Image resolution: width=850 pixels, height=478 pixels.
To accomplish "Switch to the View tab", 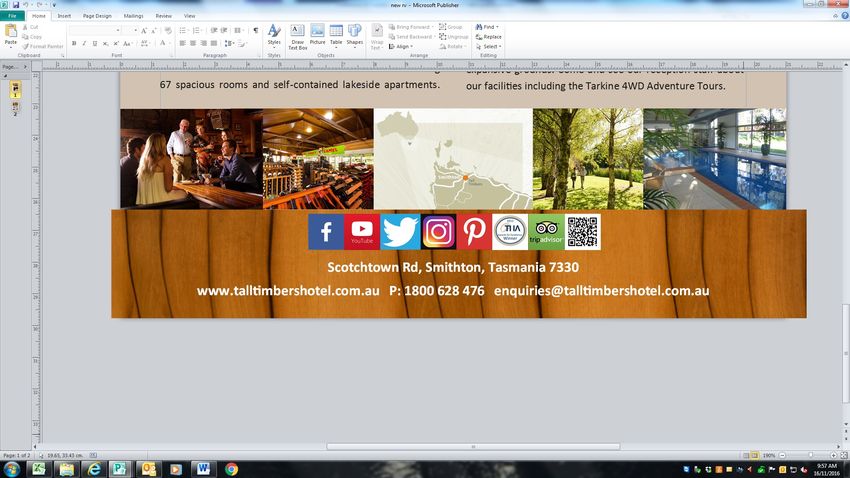I will pyautogui.click(x=189, y=16).
